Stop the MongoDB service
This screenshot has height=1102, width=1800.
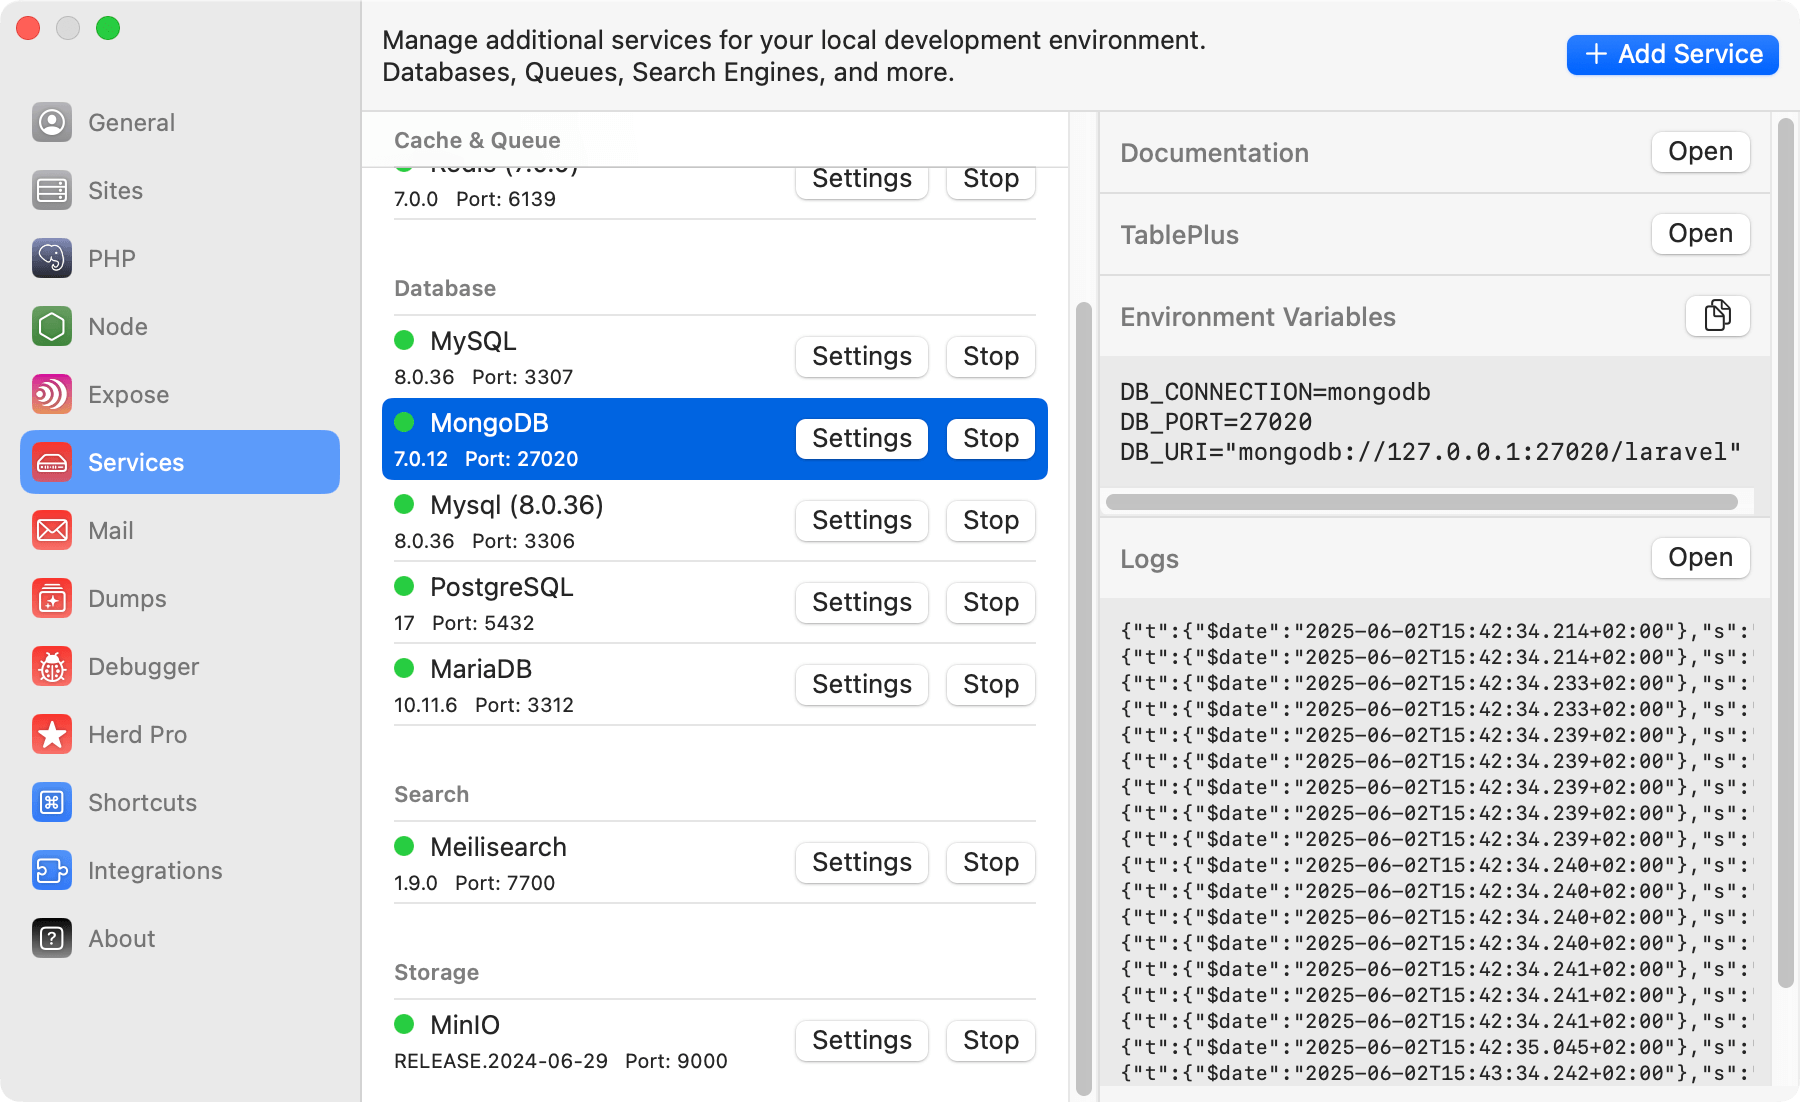[x=990, y=438]
